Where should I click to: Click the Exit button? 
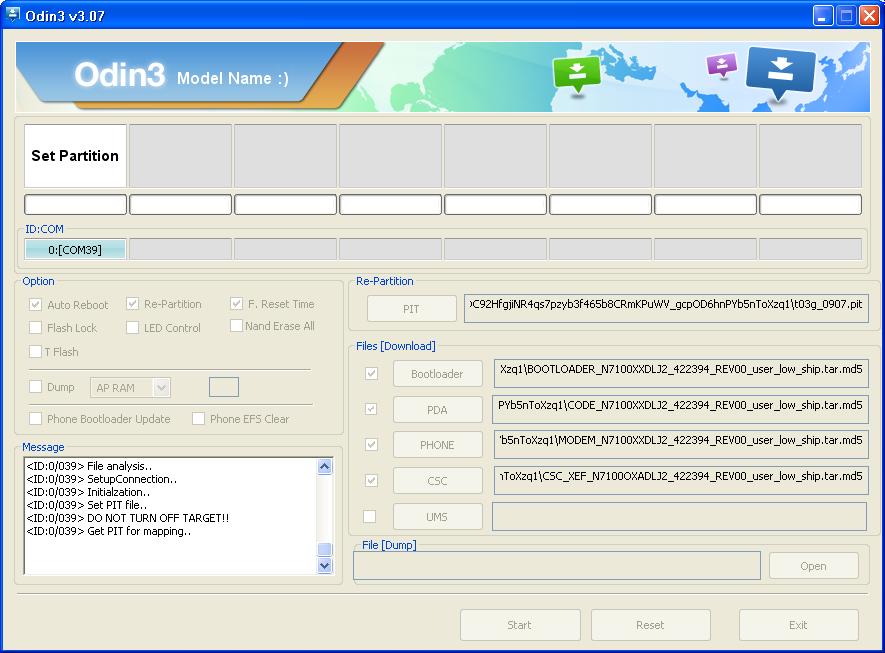coord(799,625)
